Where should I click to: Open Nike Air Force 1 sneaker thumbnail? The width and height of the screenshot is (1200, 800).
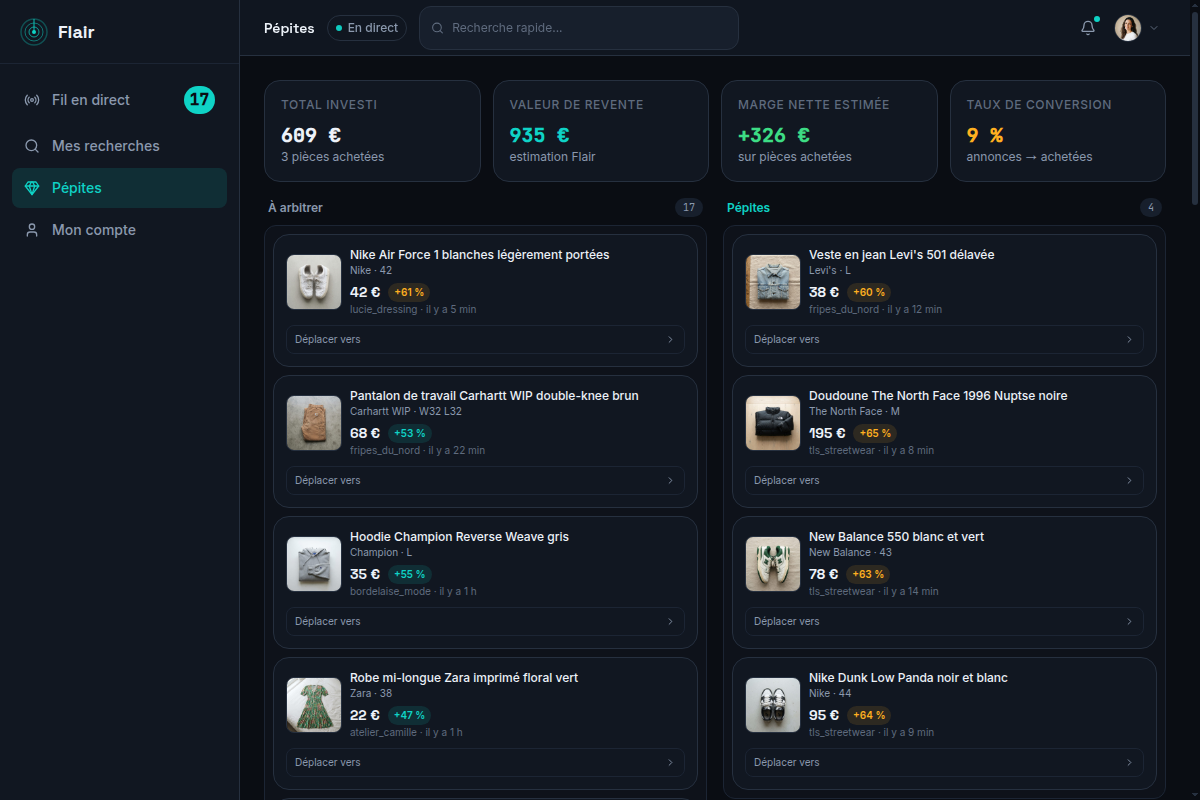coord(314,282)
